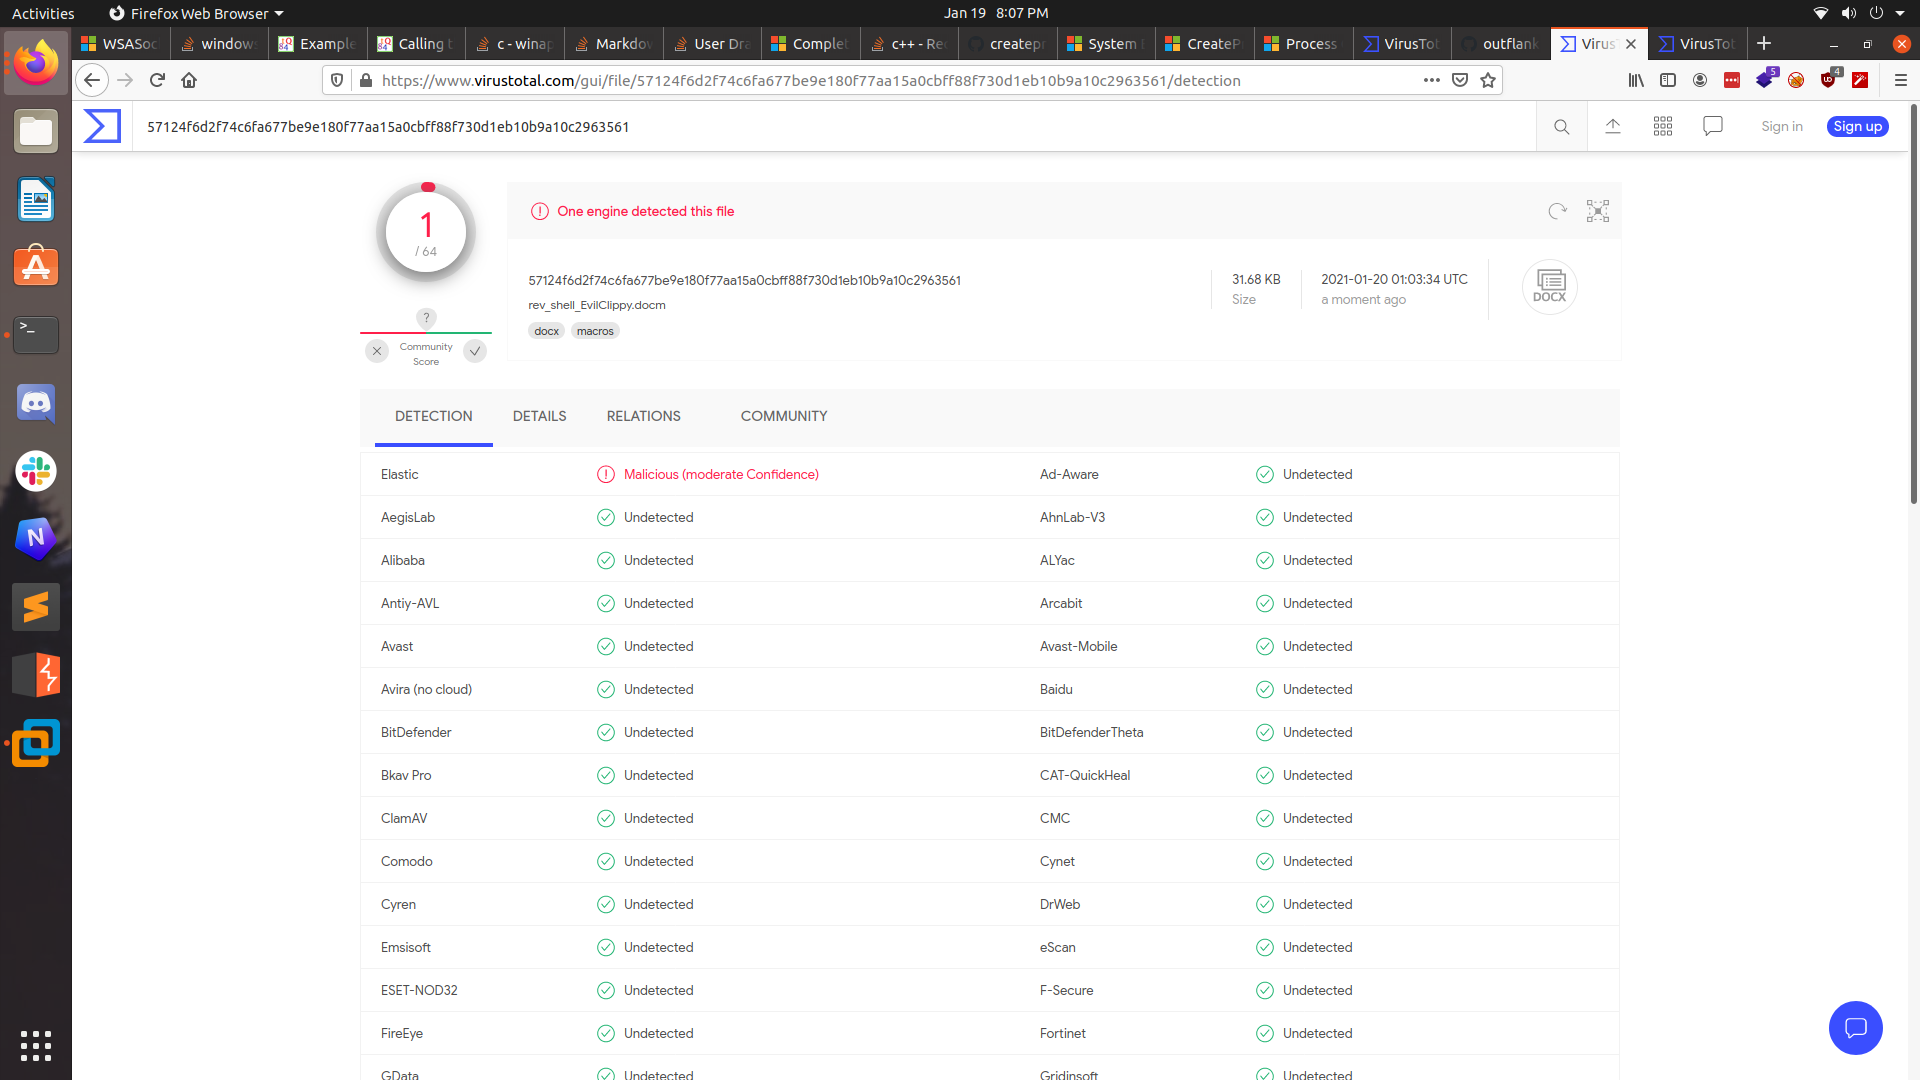Click the macros tag
Viewport: 1920px width, 1080px height.
pos(595,331)
